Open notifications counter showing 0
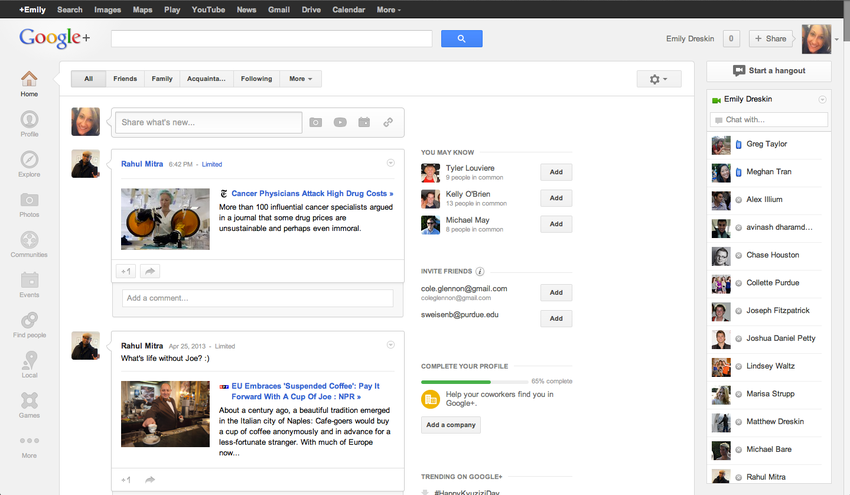850x495 pixels. point(731,38)
